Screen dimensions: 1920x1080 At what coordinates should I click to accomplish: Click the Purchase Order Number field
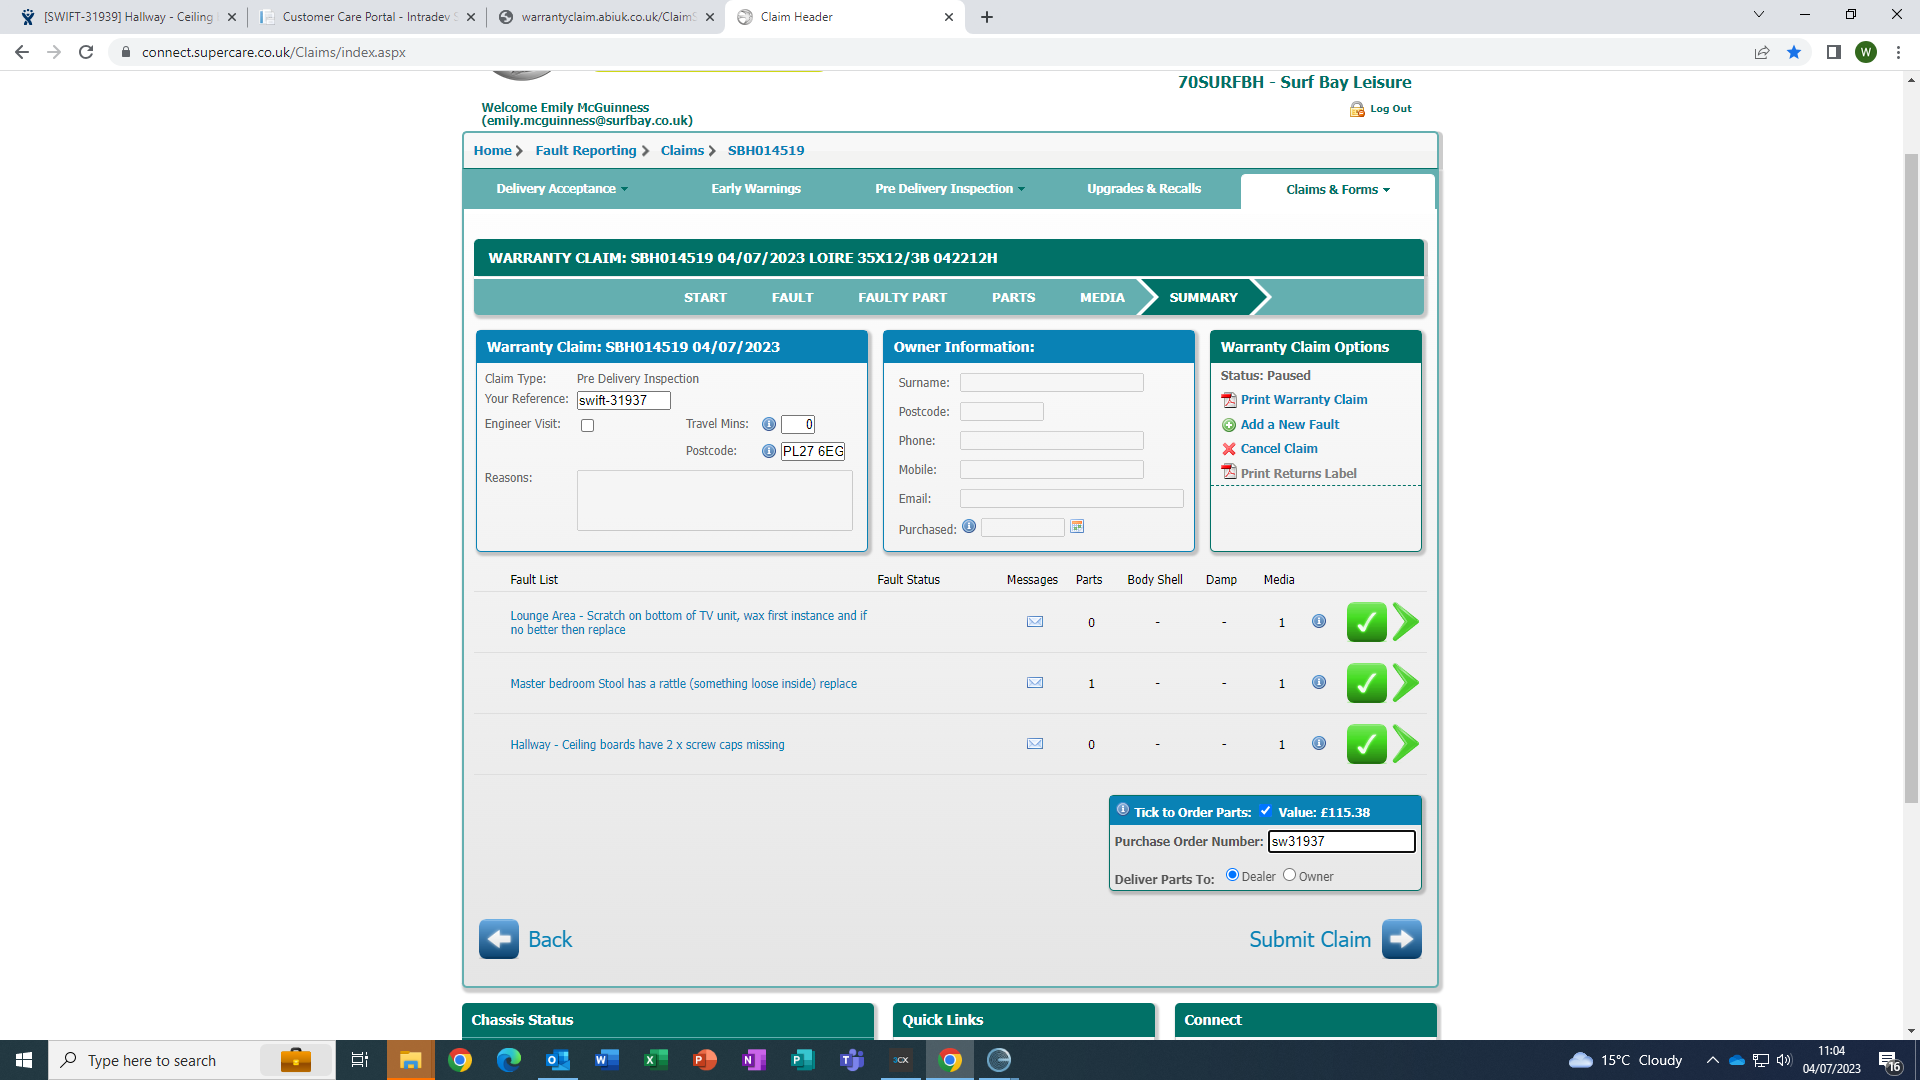click(x=1341, y=842)
